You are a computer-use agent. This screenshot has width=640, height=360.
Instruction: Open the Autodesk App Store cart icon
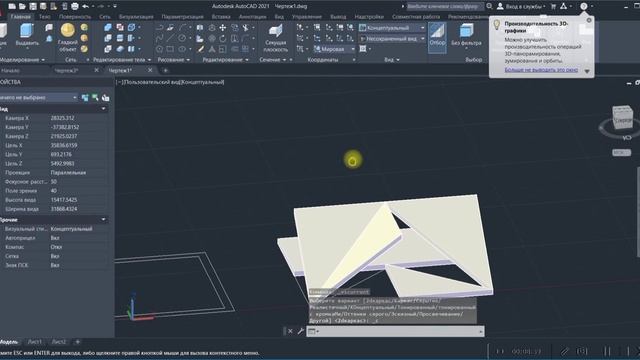point(553,6)
